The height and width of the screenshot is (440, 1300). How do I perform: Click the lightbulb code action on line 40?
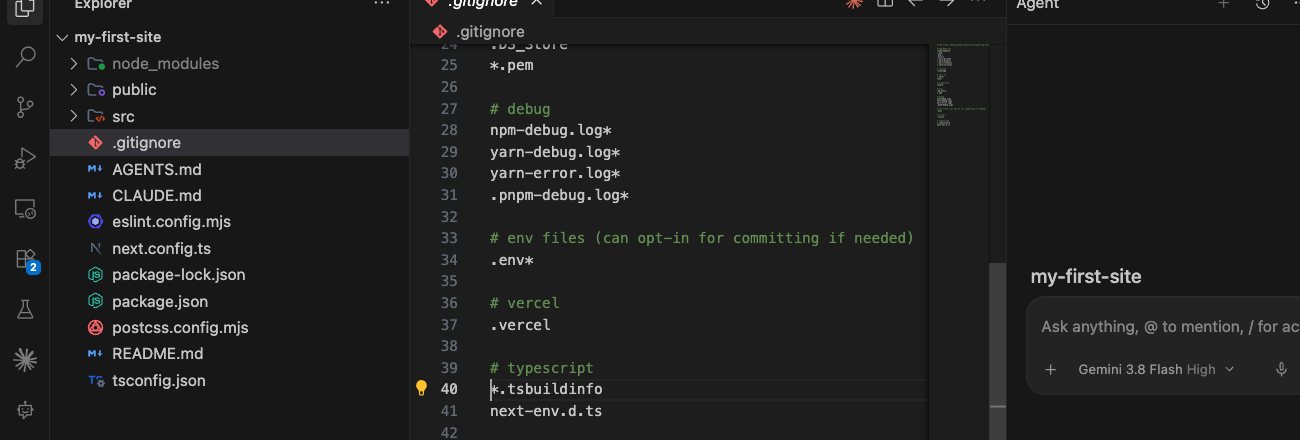click(422, 388)
